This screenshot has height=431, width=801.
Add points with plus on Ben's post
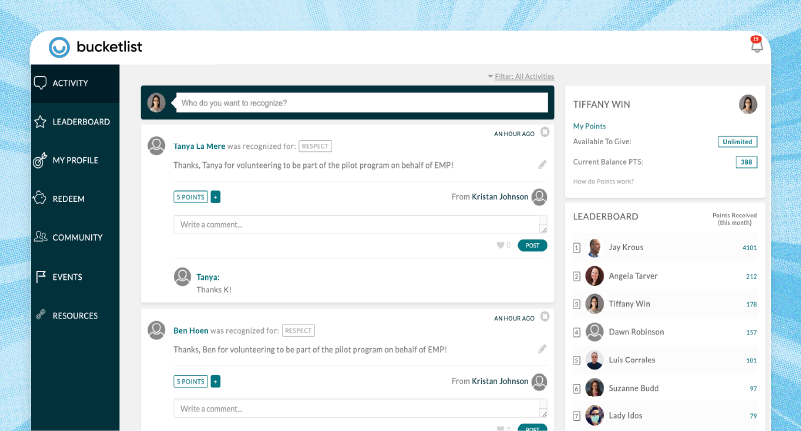[x=216, y=381]
